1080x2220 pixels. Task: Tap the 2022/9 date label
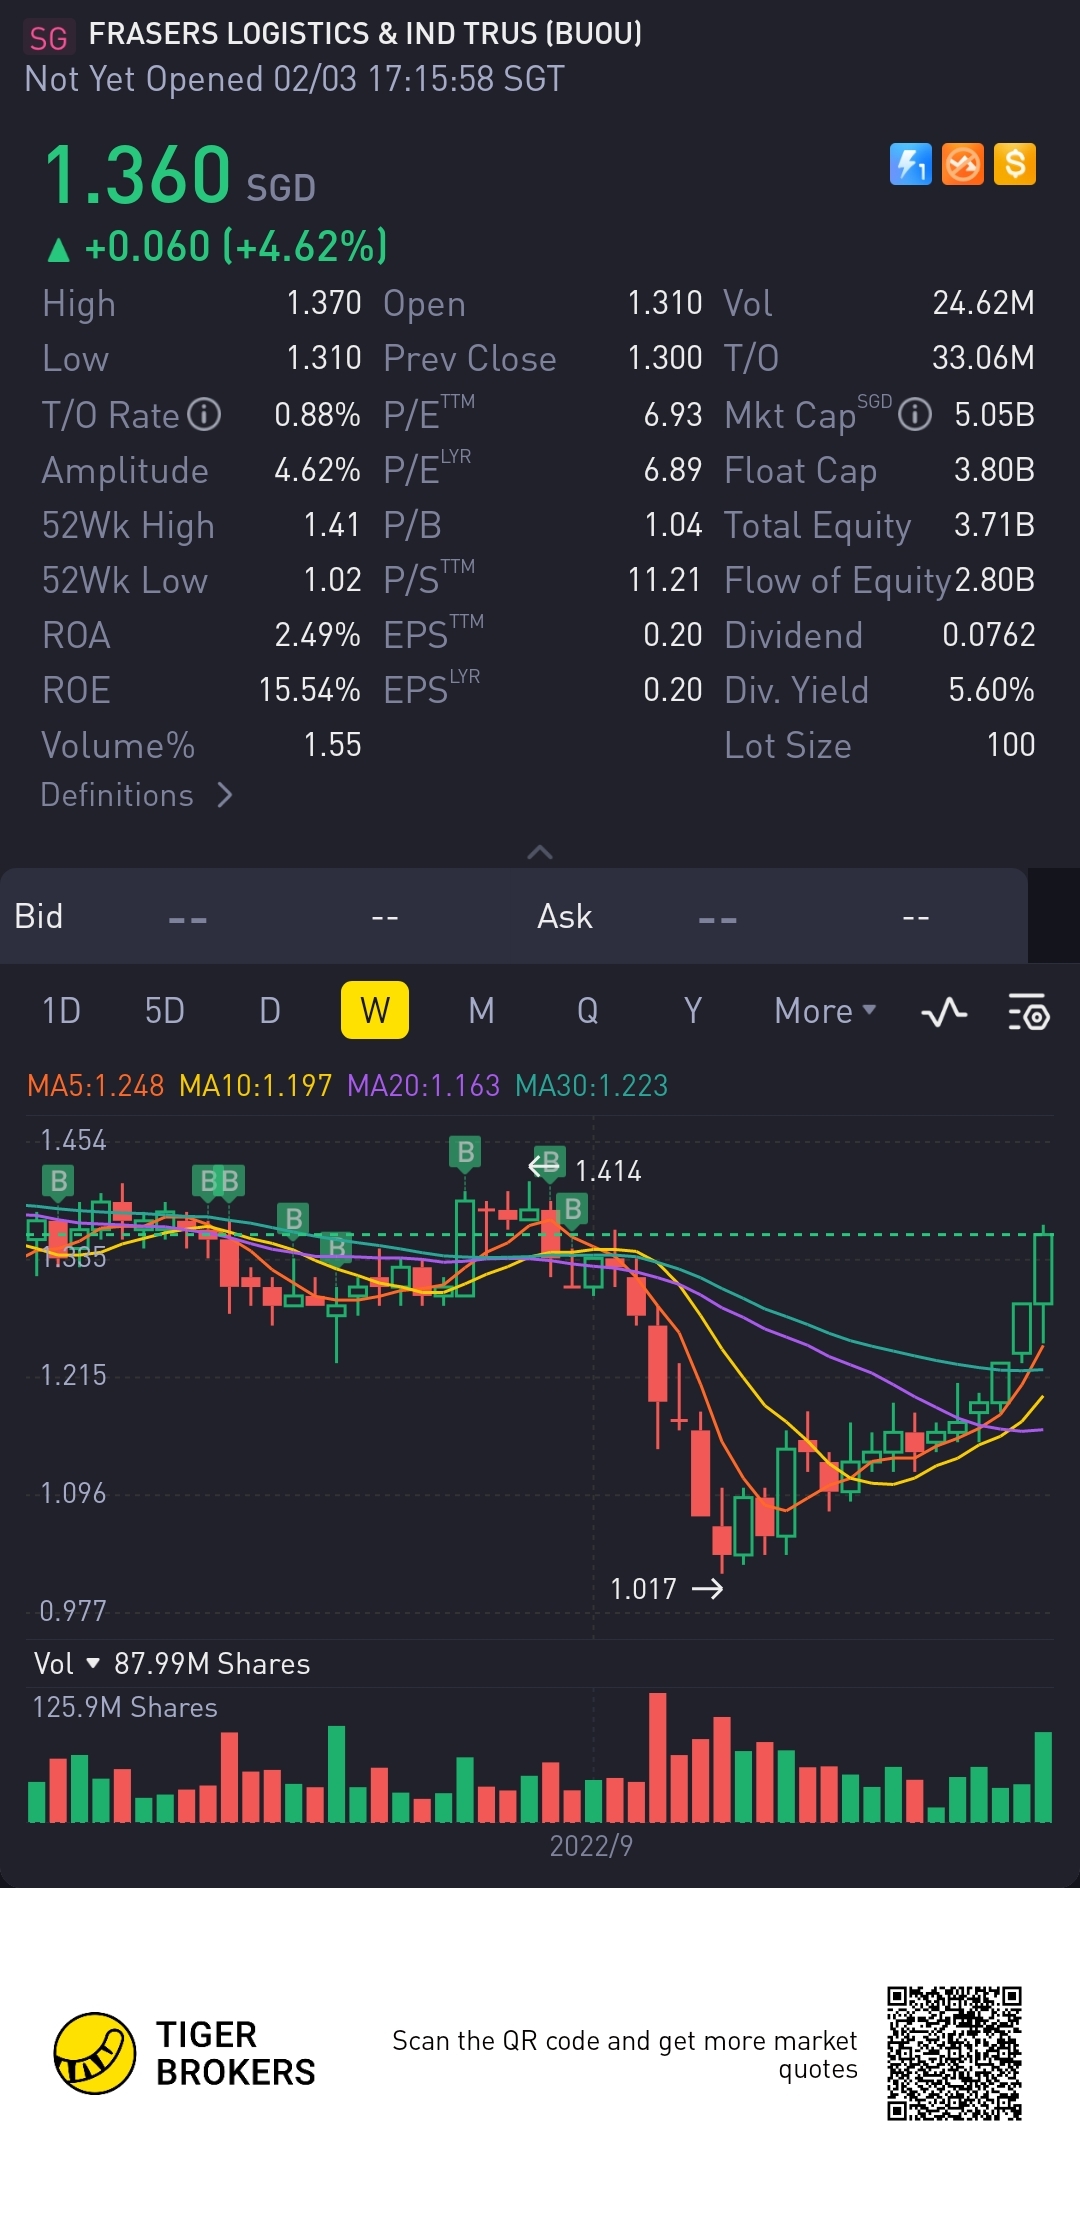pos(591,1846)
